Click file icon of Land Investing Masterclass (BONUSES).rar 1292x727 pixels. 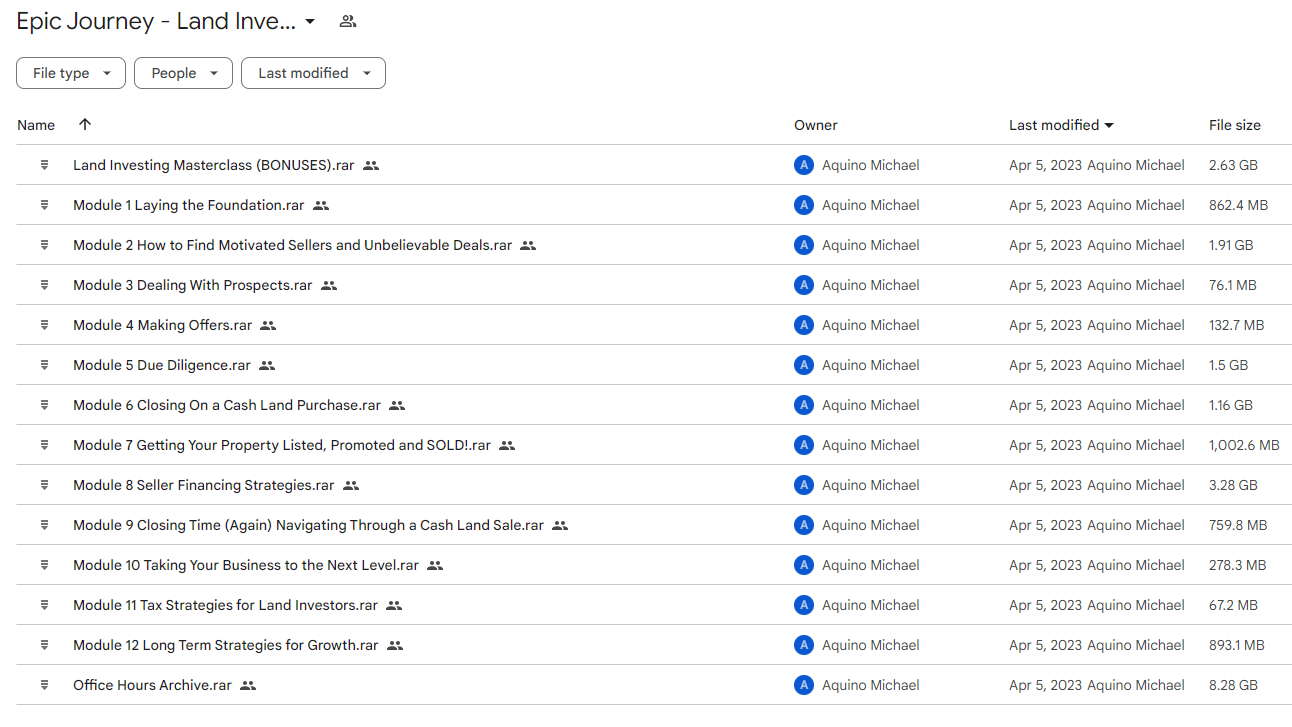(44, 165)
